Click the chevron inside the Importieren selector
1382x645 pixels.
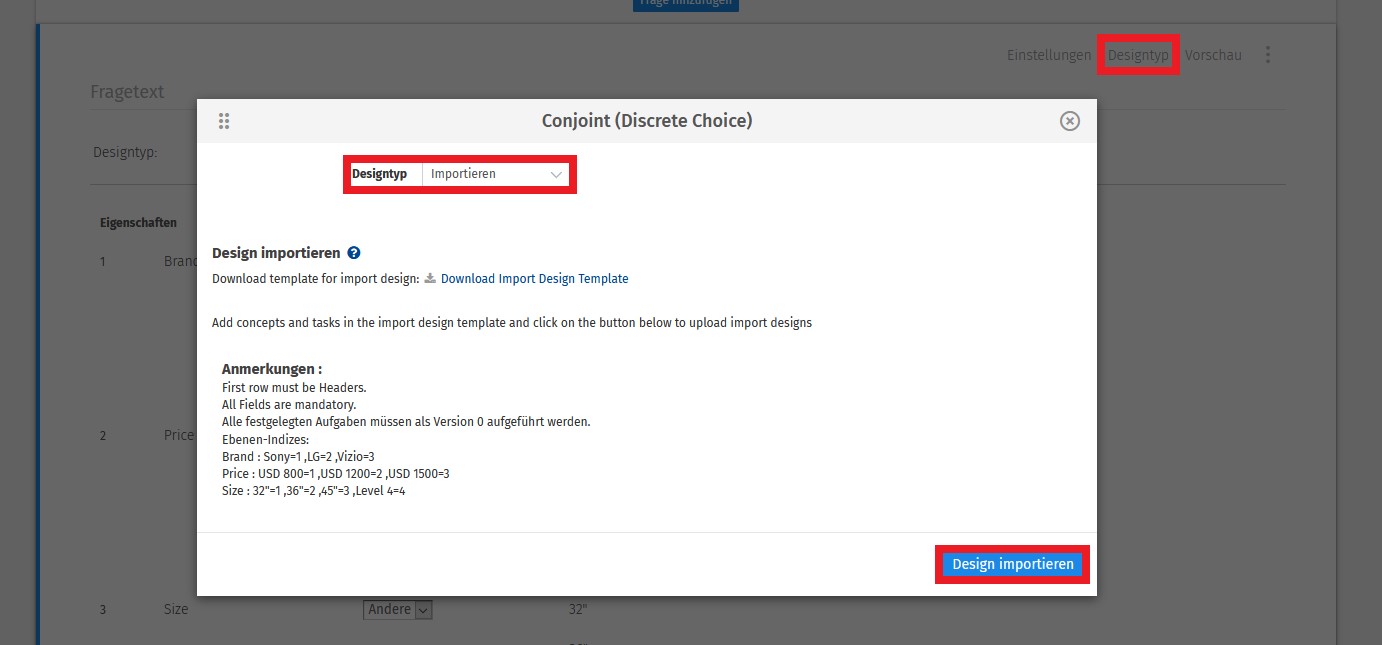[x=557, y=174]
